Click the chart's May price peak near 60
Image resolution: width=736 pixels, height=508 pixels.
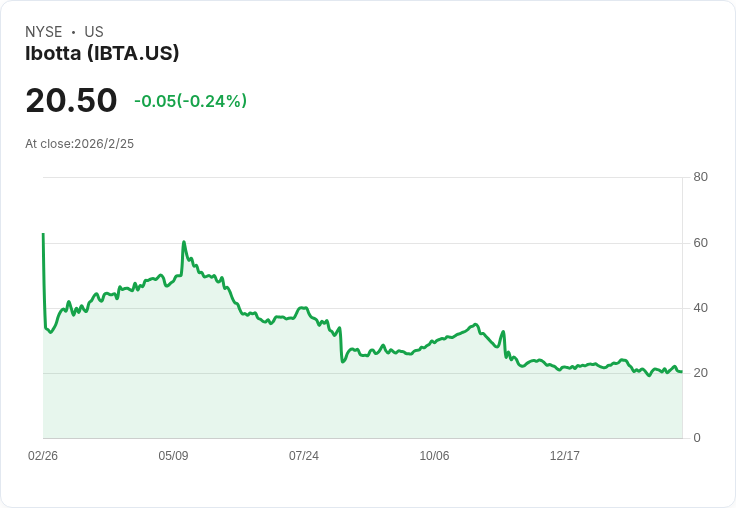point(184,242)
